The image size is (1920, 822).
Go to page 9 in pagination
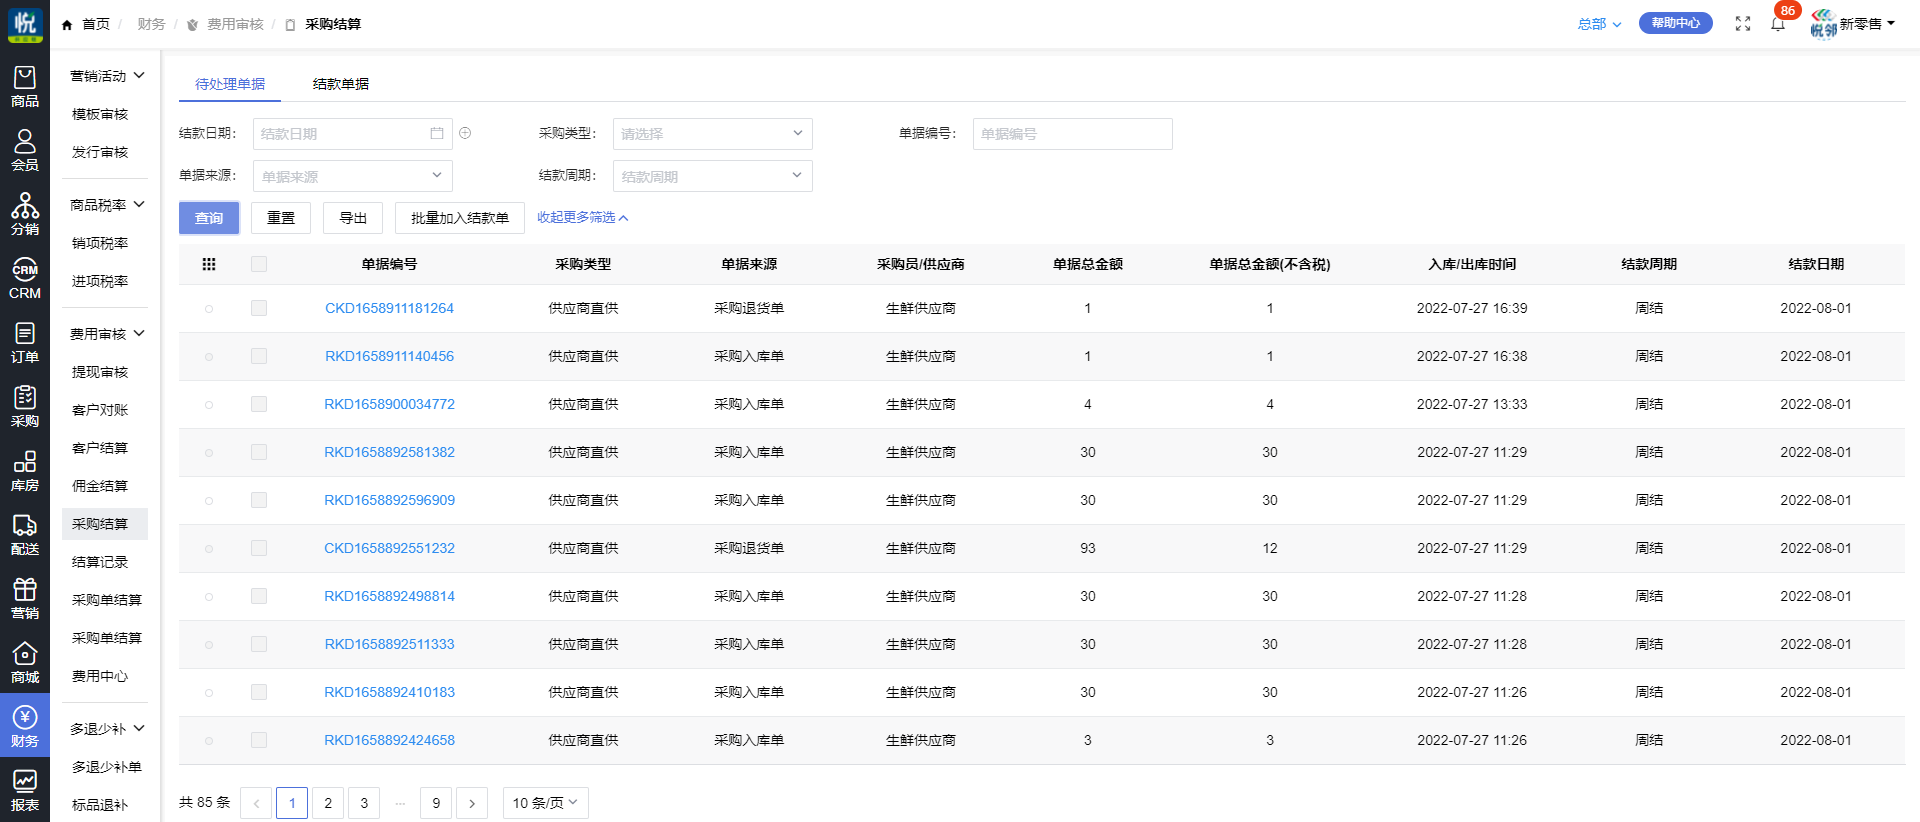[436, 803]
